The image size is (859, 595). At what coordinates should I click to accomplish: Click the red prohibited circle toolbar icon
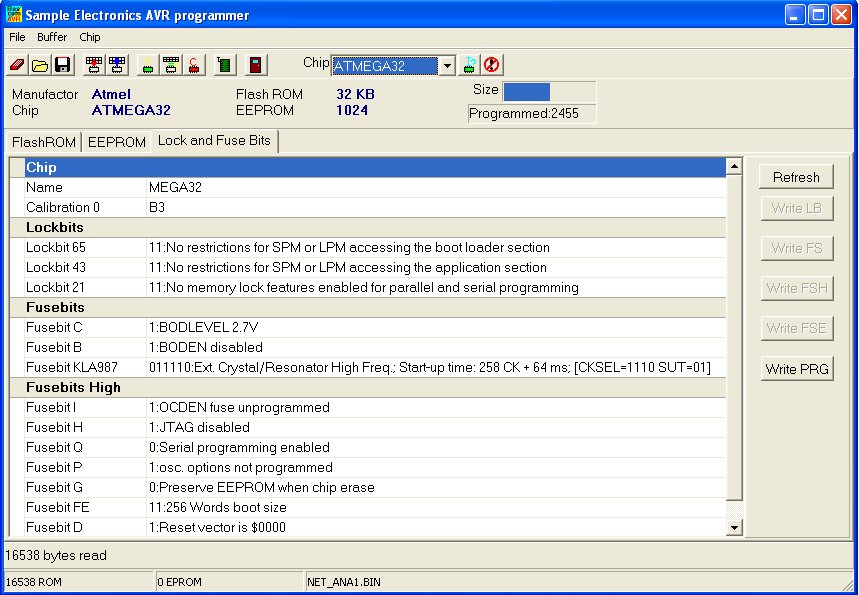[x=491, y=65]
